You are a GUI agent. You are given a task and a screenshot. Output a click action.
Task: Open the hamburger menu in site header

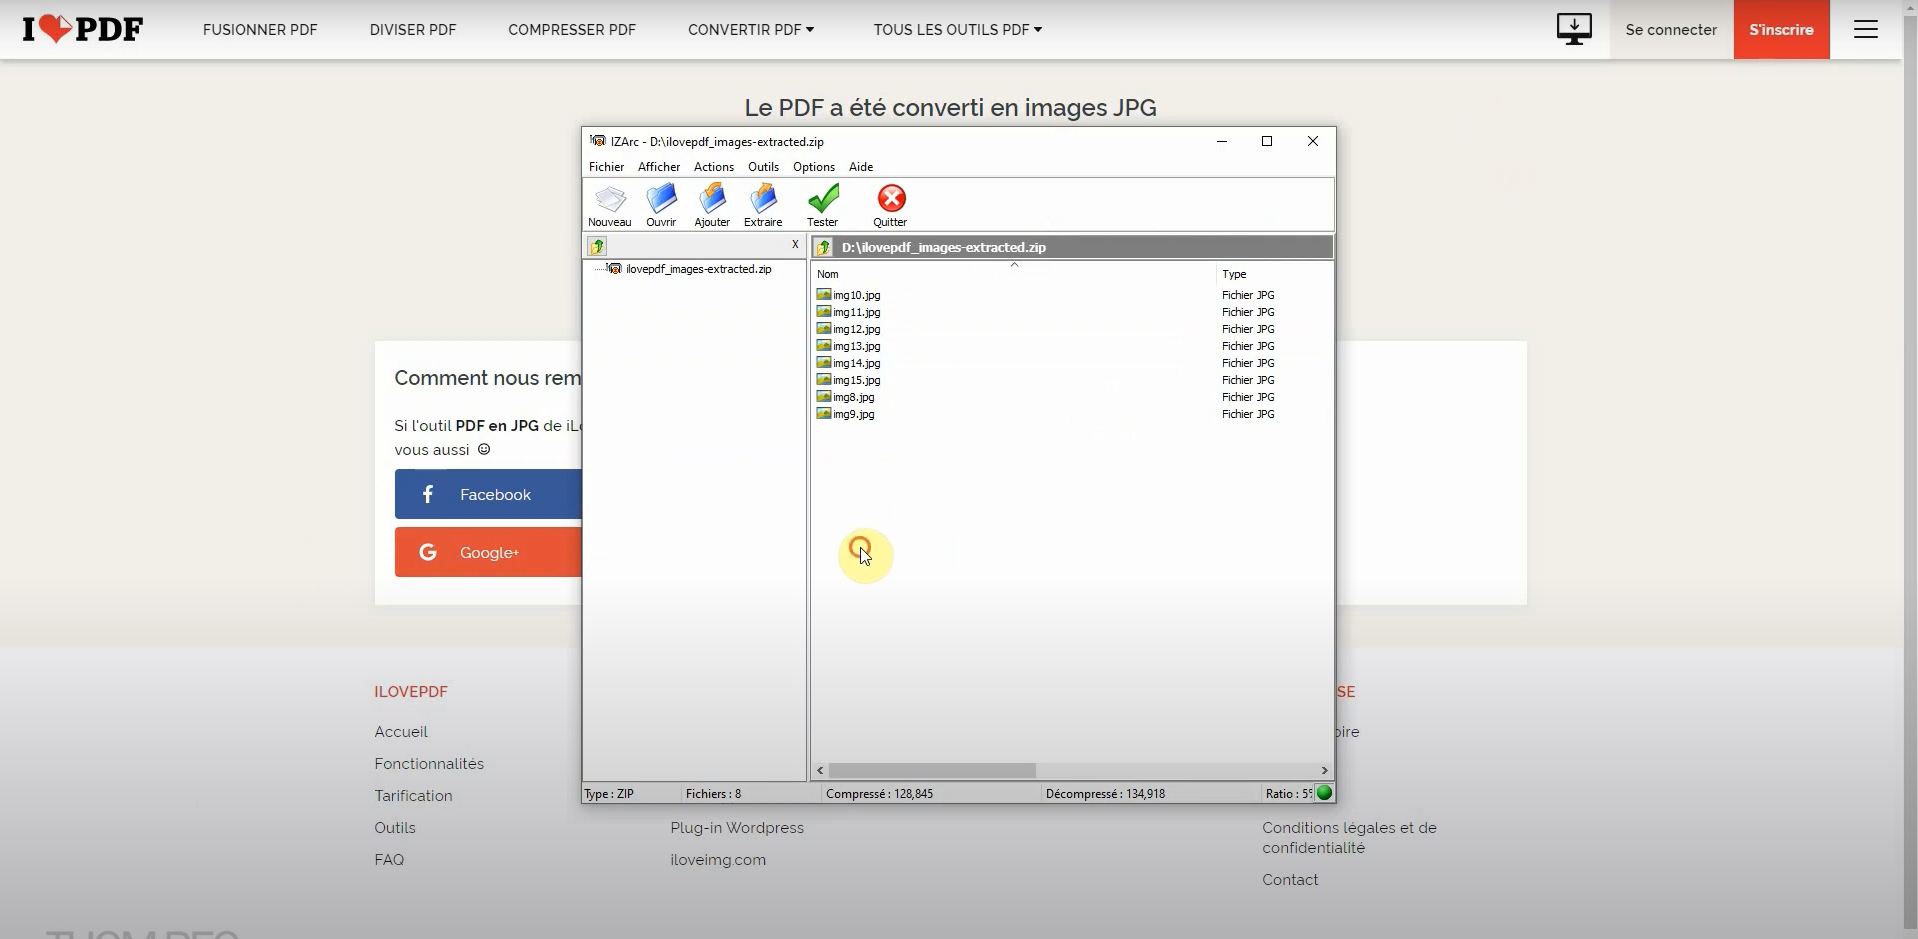pyautogui.click(x=1866, y=29)
